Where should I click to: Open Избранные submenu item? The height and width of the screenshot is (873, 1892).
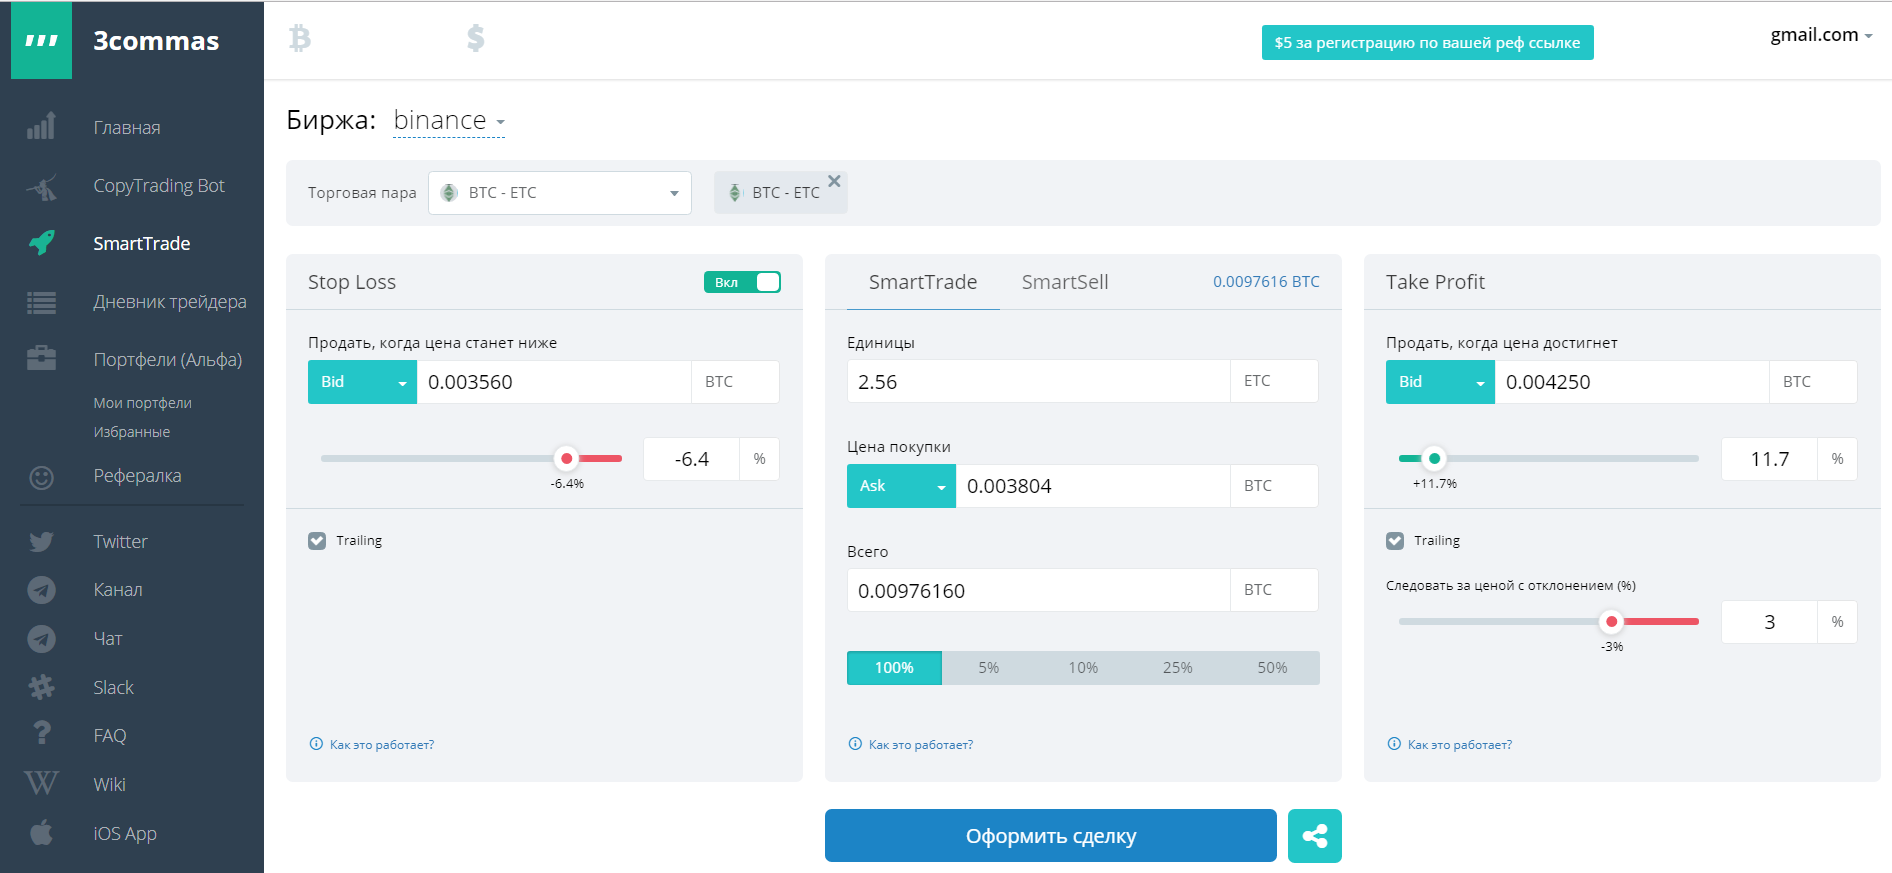tap(132, 432)
